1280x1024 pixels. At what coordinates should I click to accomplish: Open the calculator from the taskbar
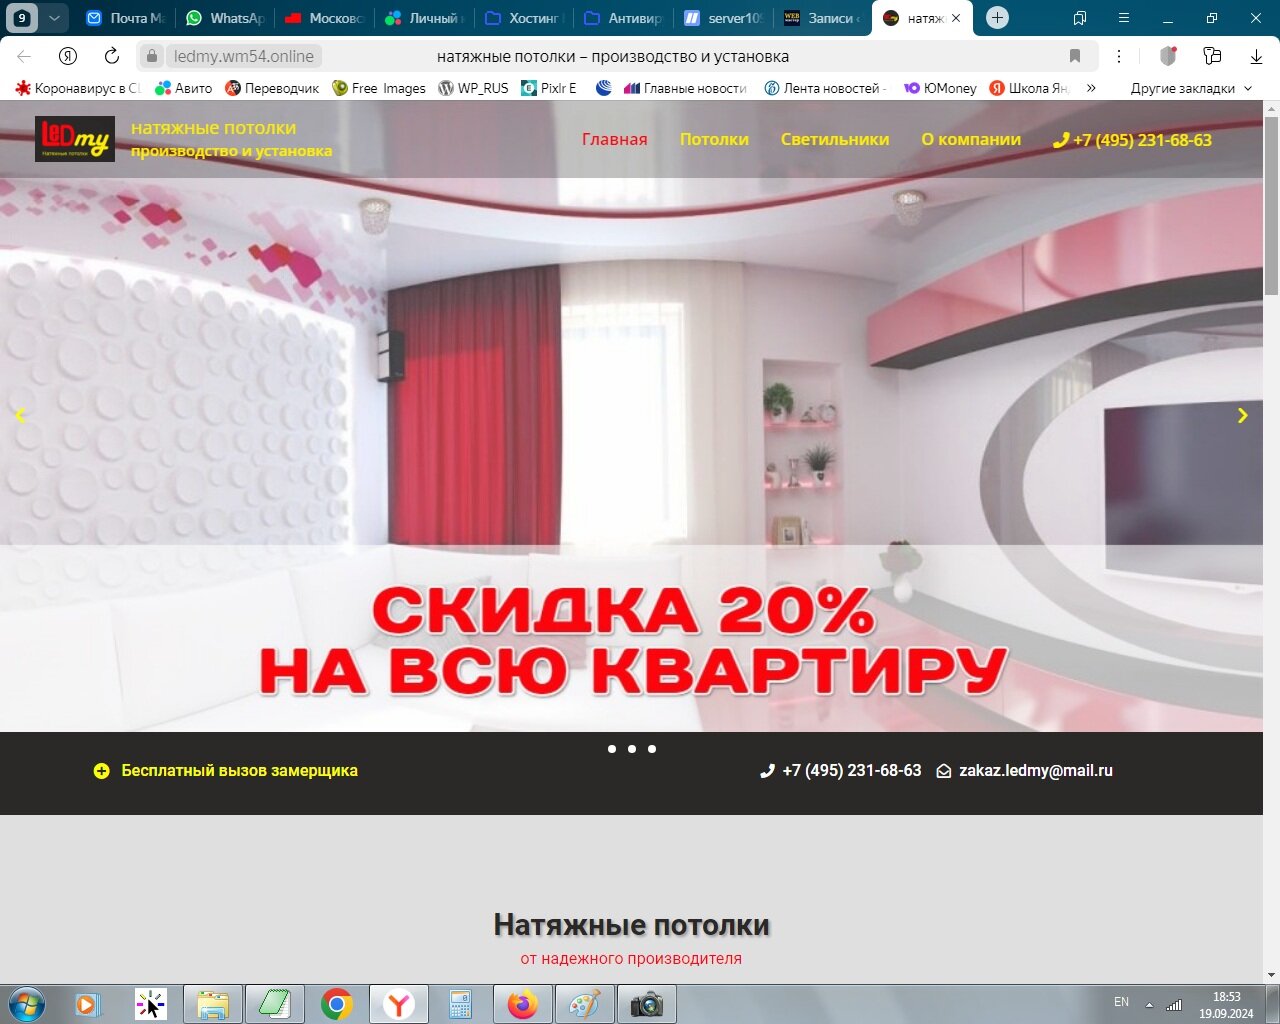[x=461, y=1004]
